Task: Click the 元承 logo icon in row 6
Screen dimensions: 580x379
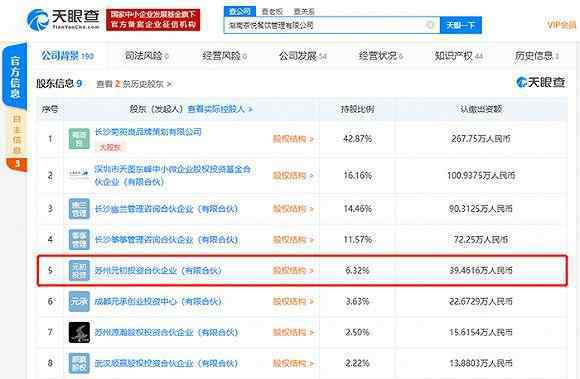Action: pos(79,301)
